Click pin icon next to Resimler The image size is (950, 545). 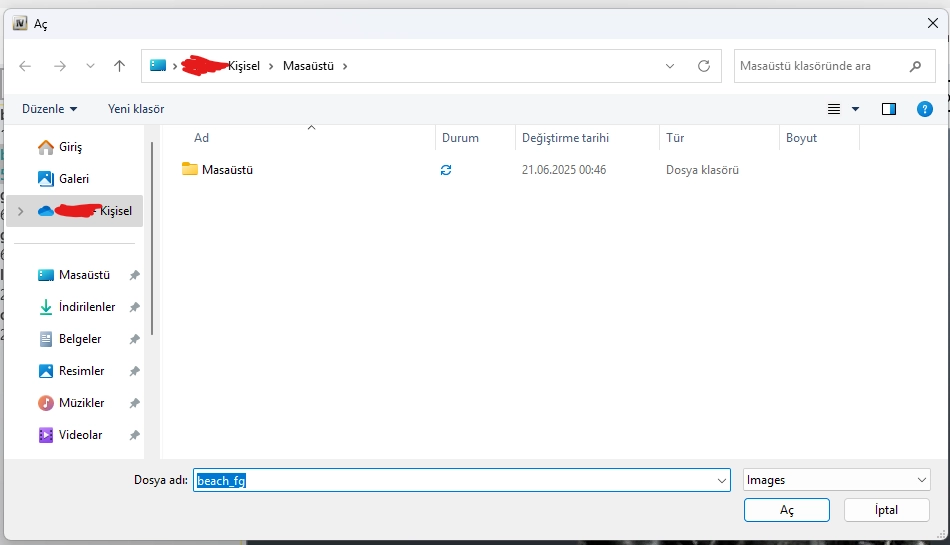click(x=135, y=371)
